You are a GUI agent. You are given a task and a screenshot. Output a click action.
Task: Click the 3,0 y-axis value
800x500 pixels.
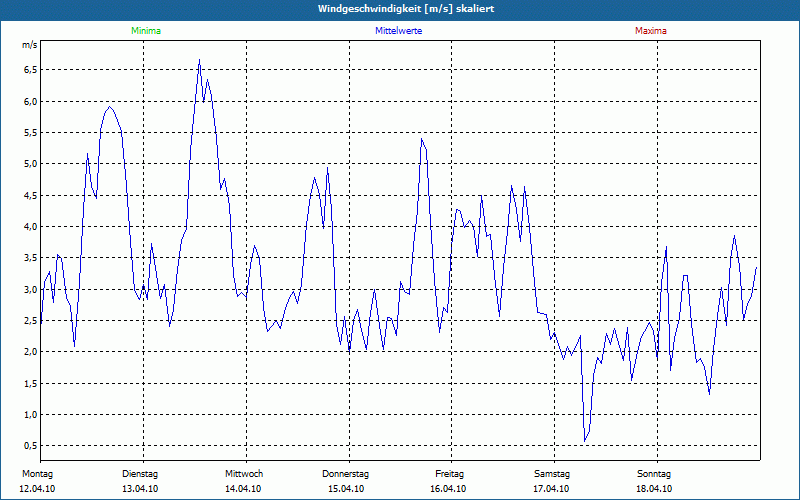click(x=30, y=289)
